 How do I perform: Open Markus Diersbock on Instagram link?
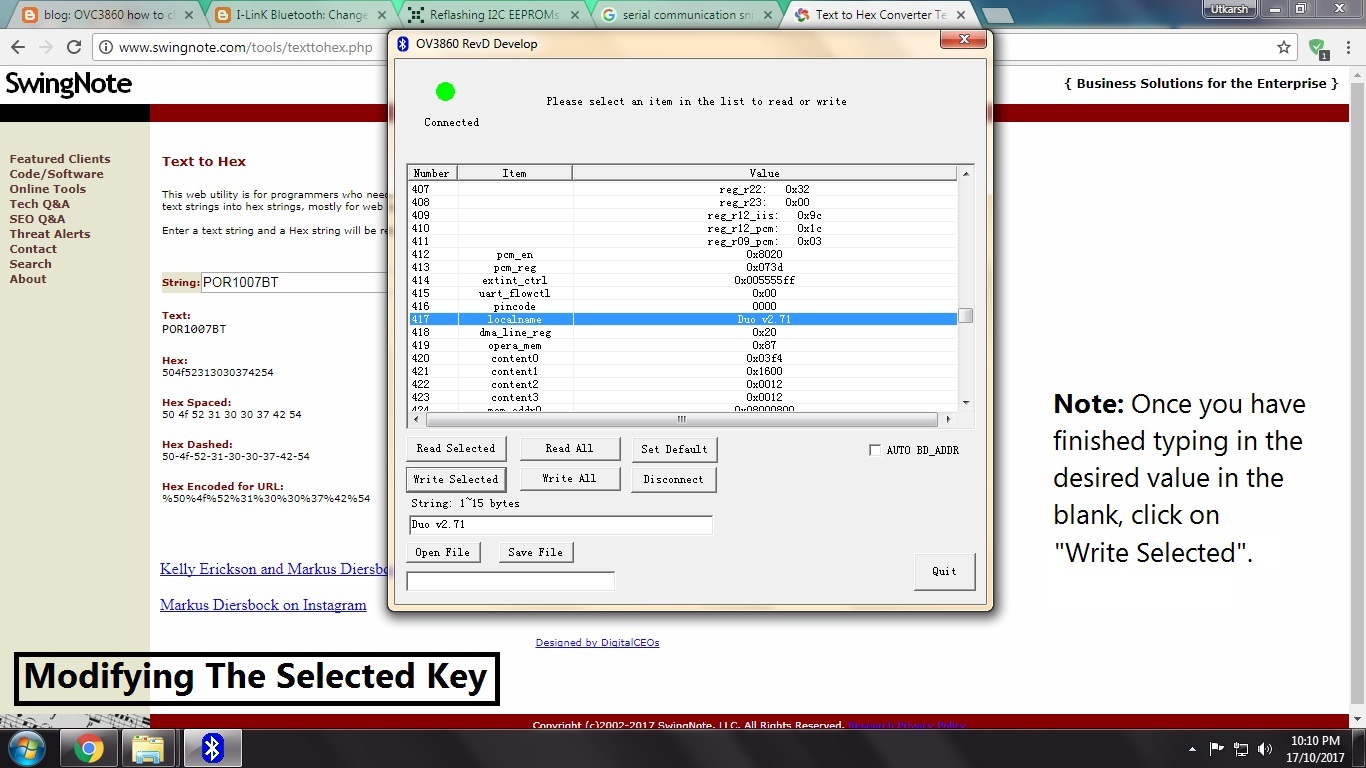263,605
